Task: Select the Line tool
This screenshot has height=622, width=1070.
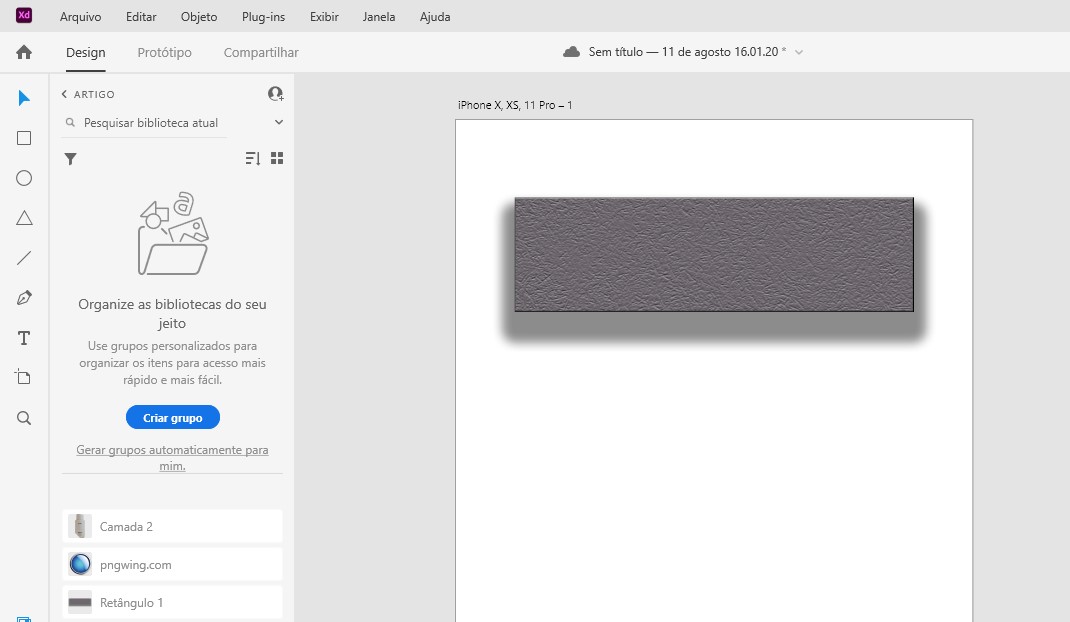Action: click(x=24, y=258)
